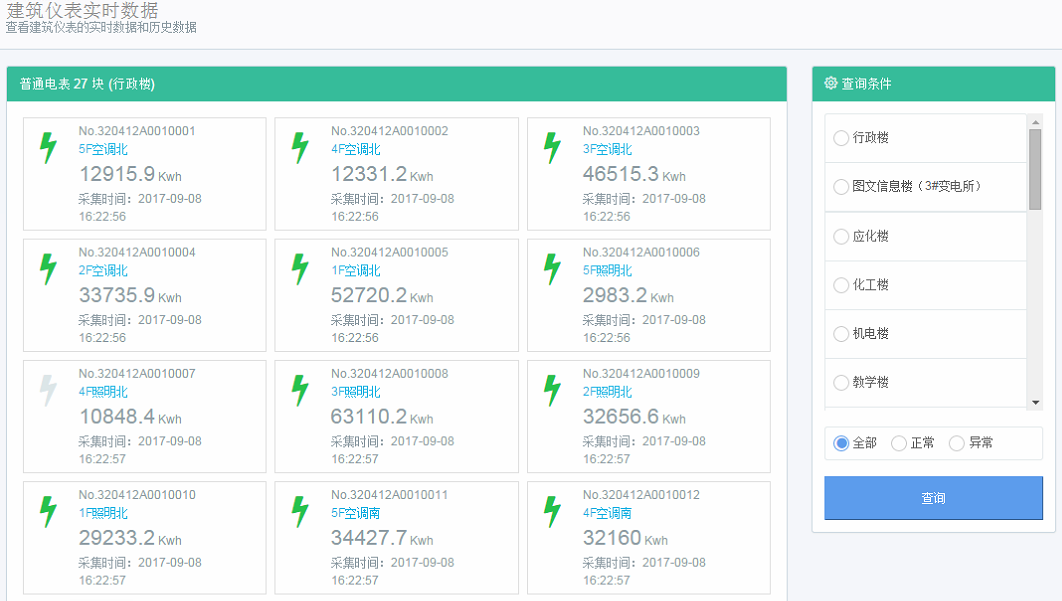
Task: Open the 4F照明北 meter link
Action: tap(103, 392)
